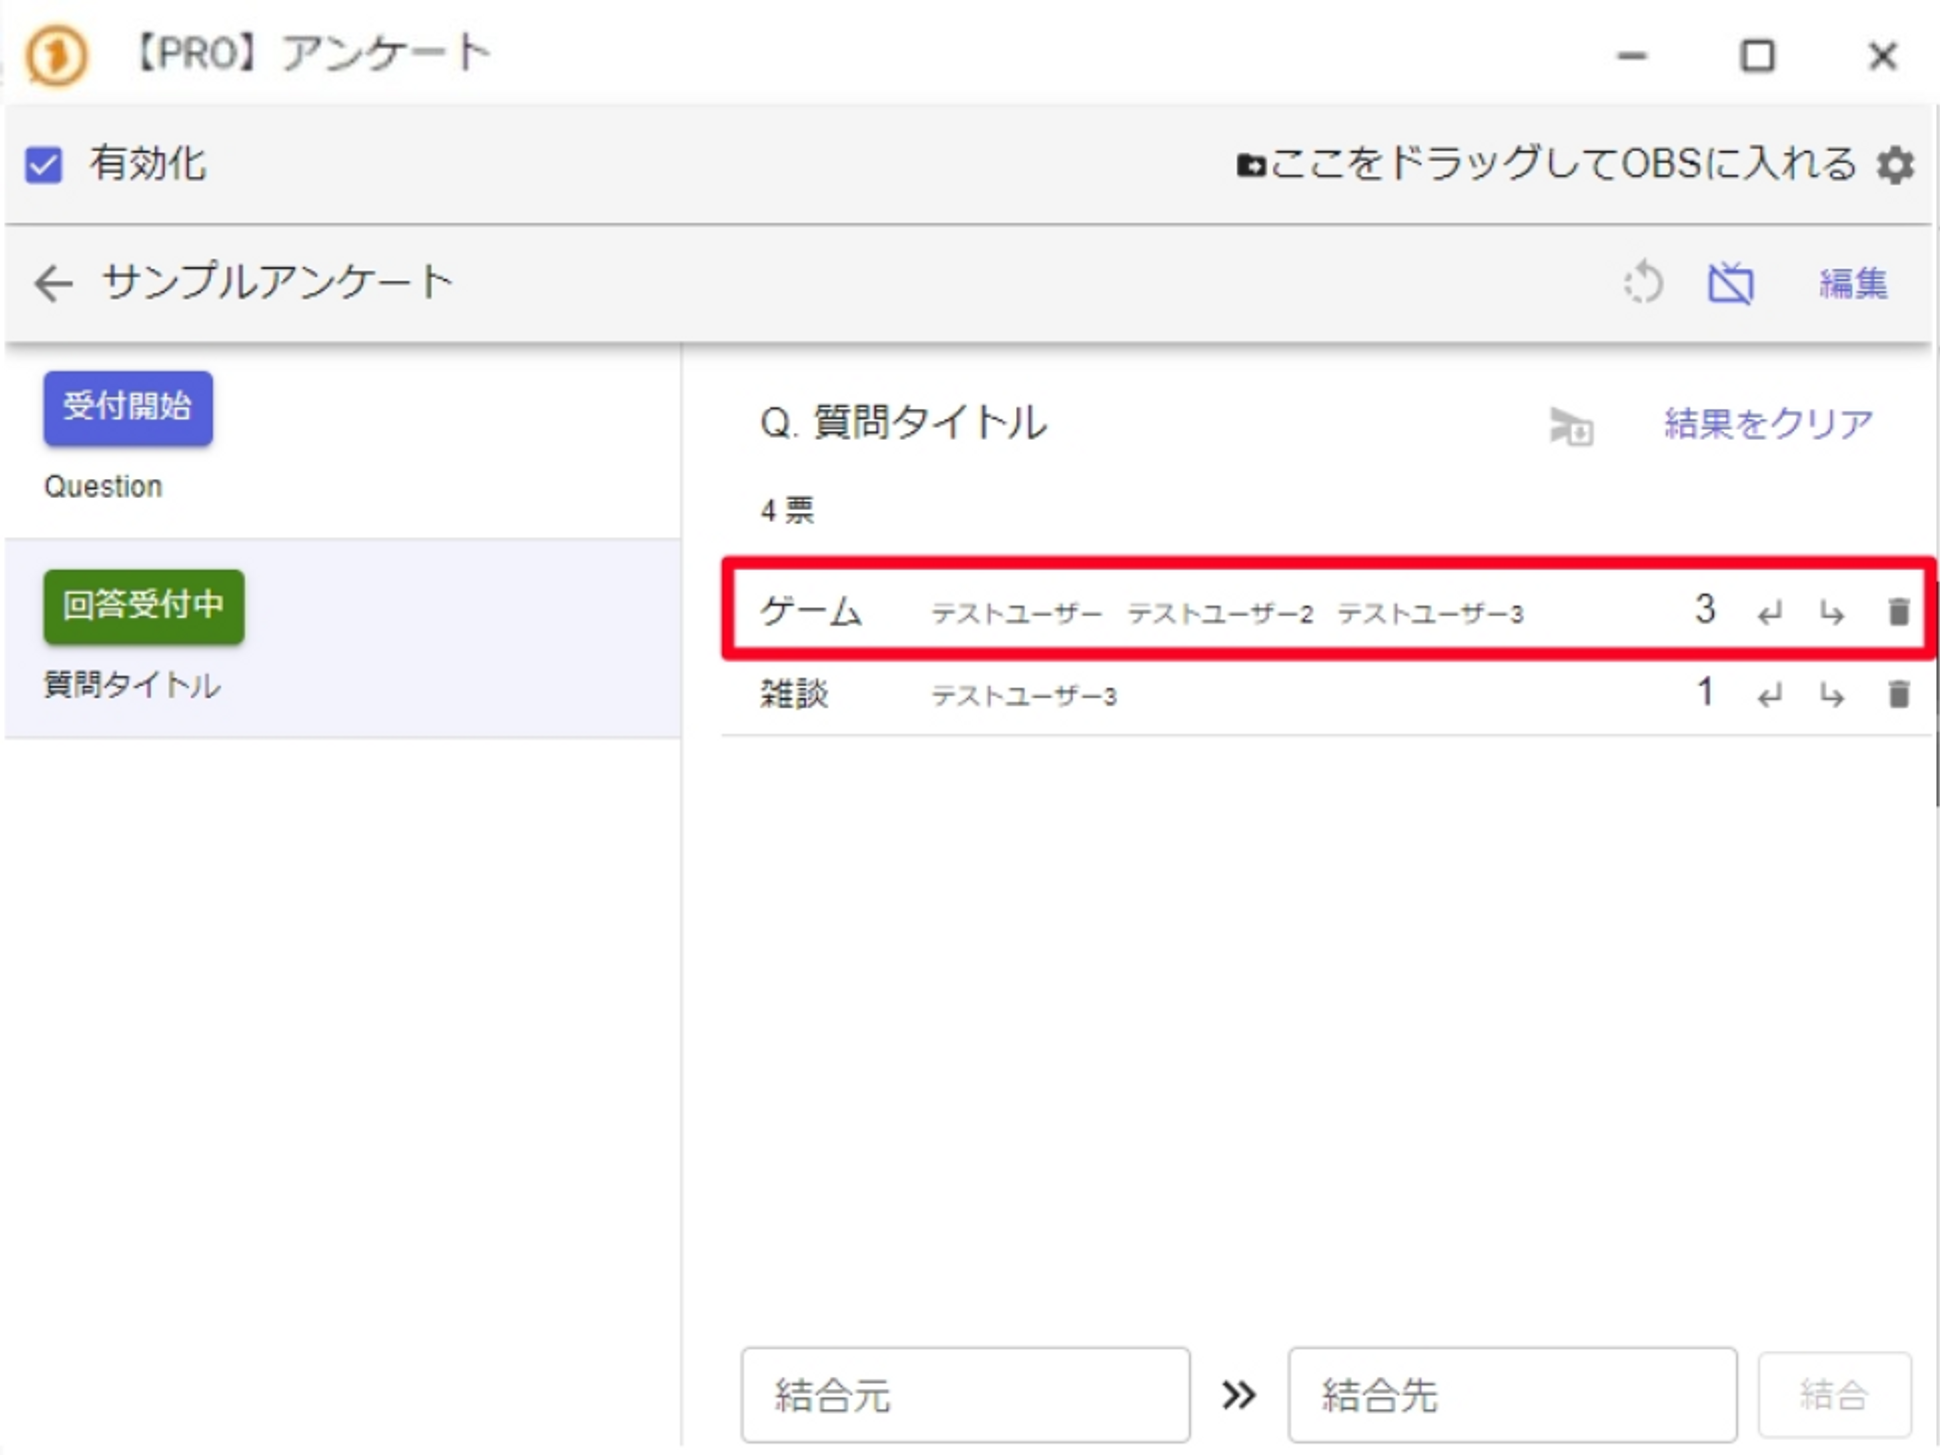Viewport: 1940px width, 1455px height.
Task: Toggle the crossed-out TV display icon
Action: (1730, 283)
